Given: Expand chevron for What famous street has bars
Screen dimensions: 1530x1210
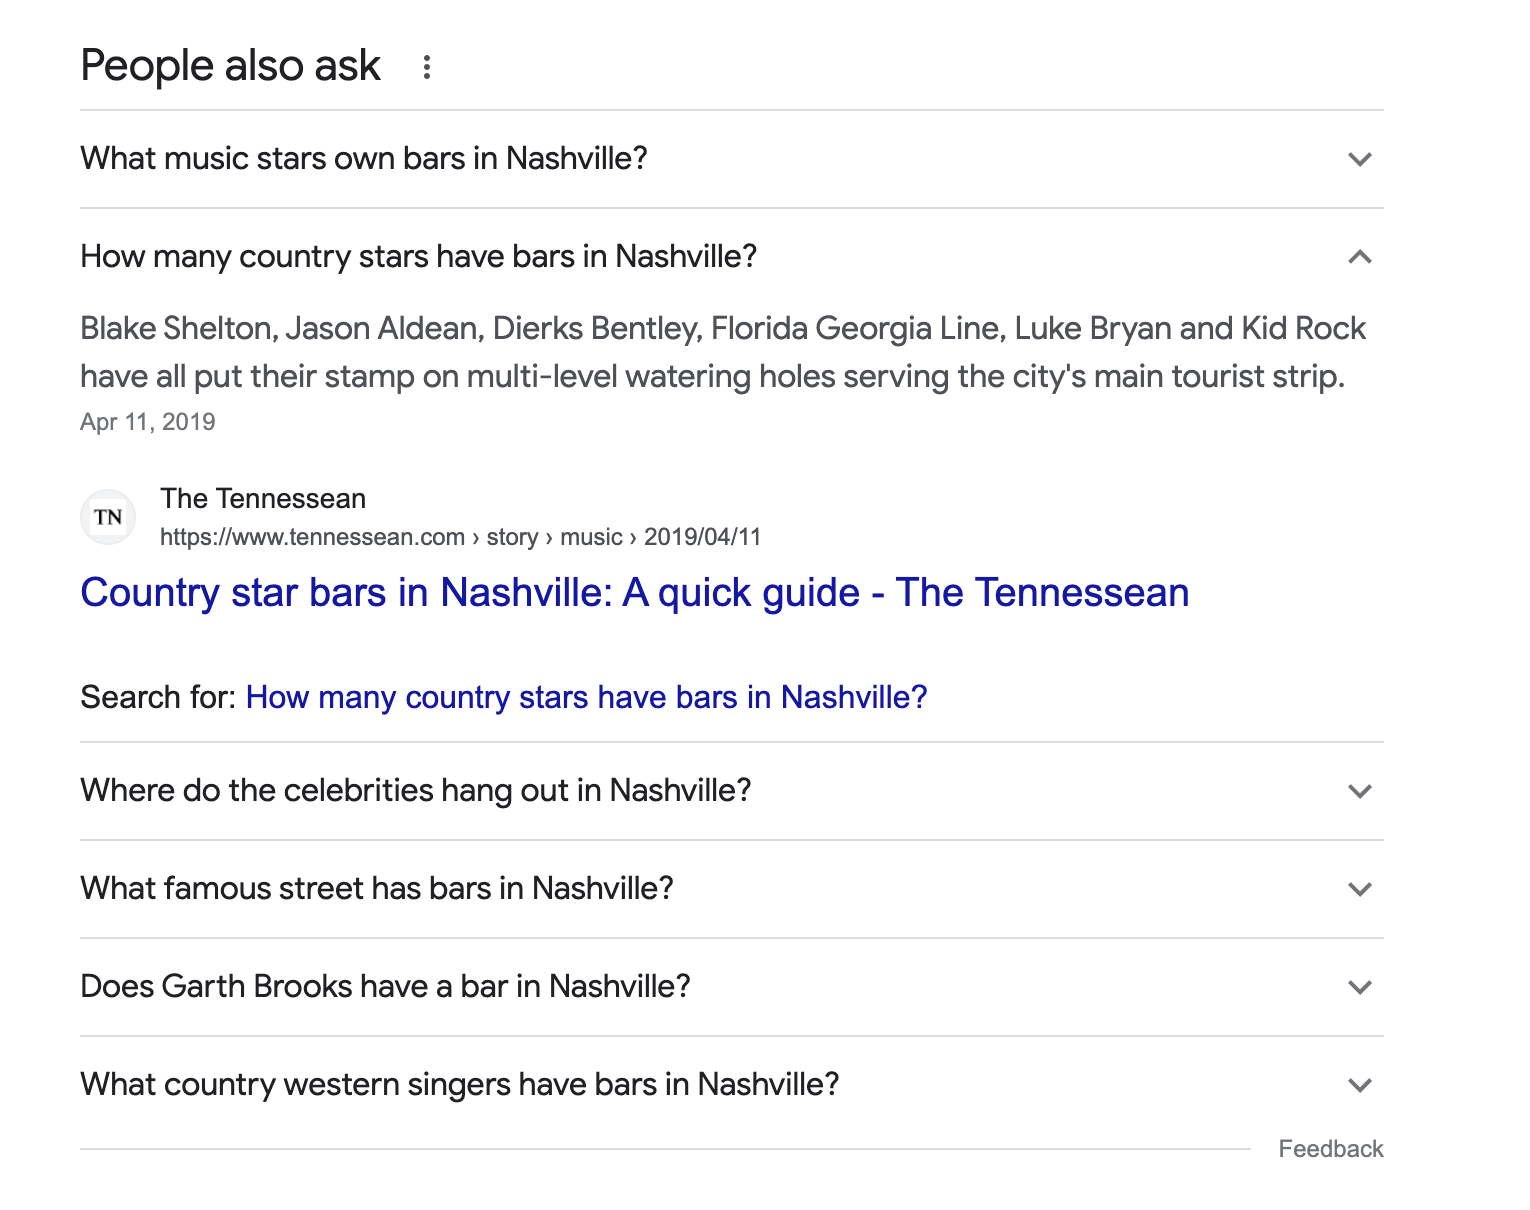Looking at the screenshot, I should click(1359, 889).
